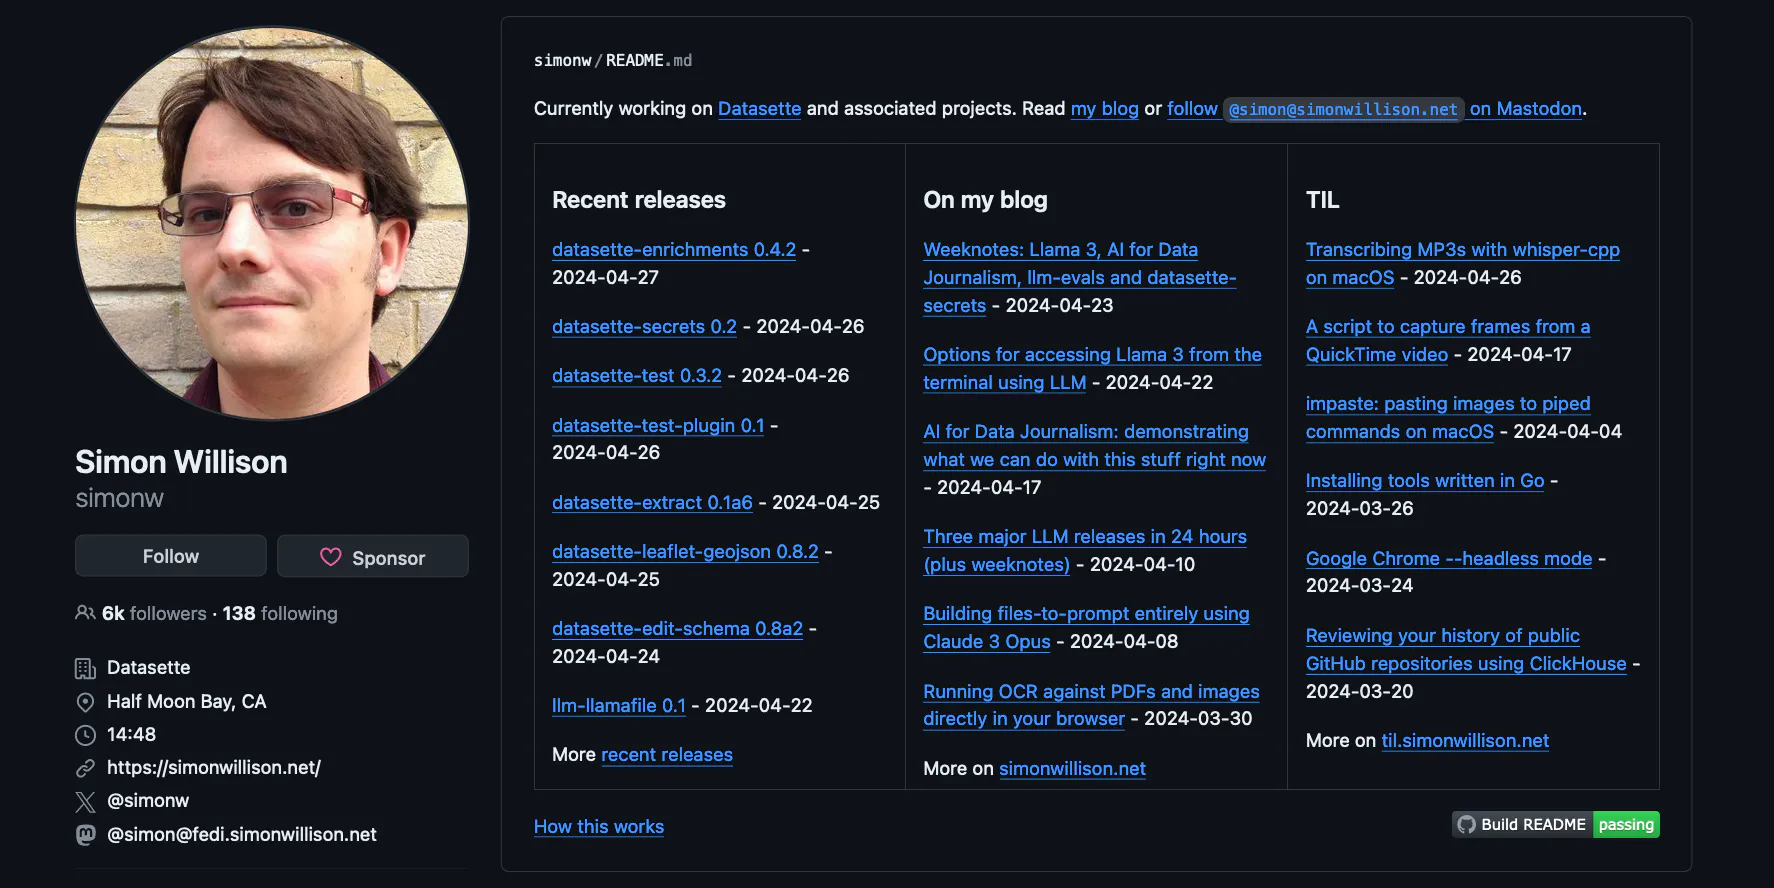This screenshot has height=888, width=1774.
Task: Click the 'simonw / README.md' label
Action: [613, 61]
